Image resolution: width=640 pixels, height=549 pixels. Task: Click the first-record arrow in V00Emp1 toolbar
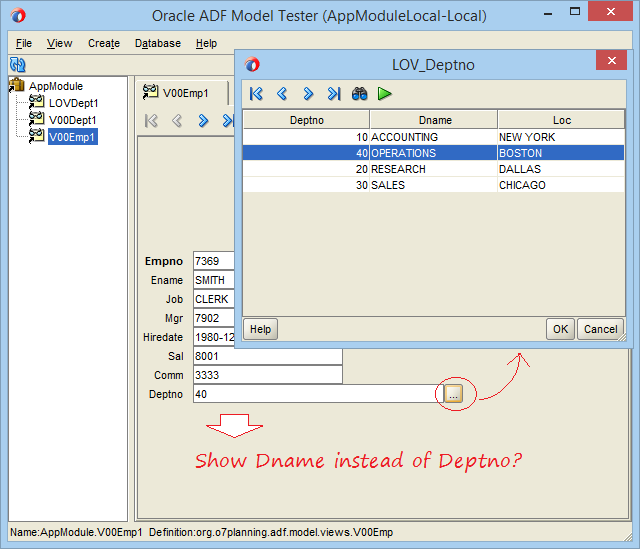[151, 121]
